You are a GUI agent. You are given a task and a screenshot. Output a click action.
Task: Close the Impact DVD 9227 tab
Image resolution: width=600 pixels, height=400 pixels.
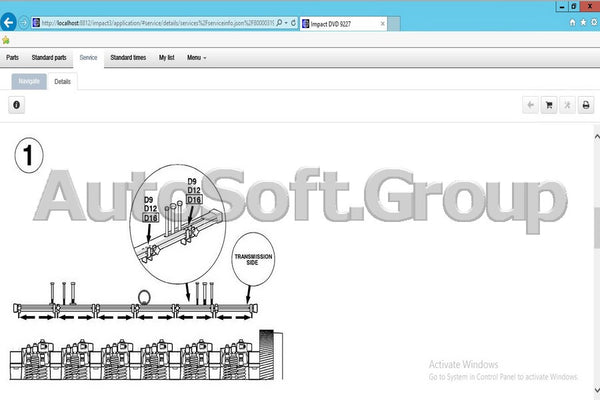(x=382, y=24)
